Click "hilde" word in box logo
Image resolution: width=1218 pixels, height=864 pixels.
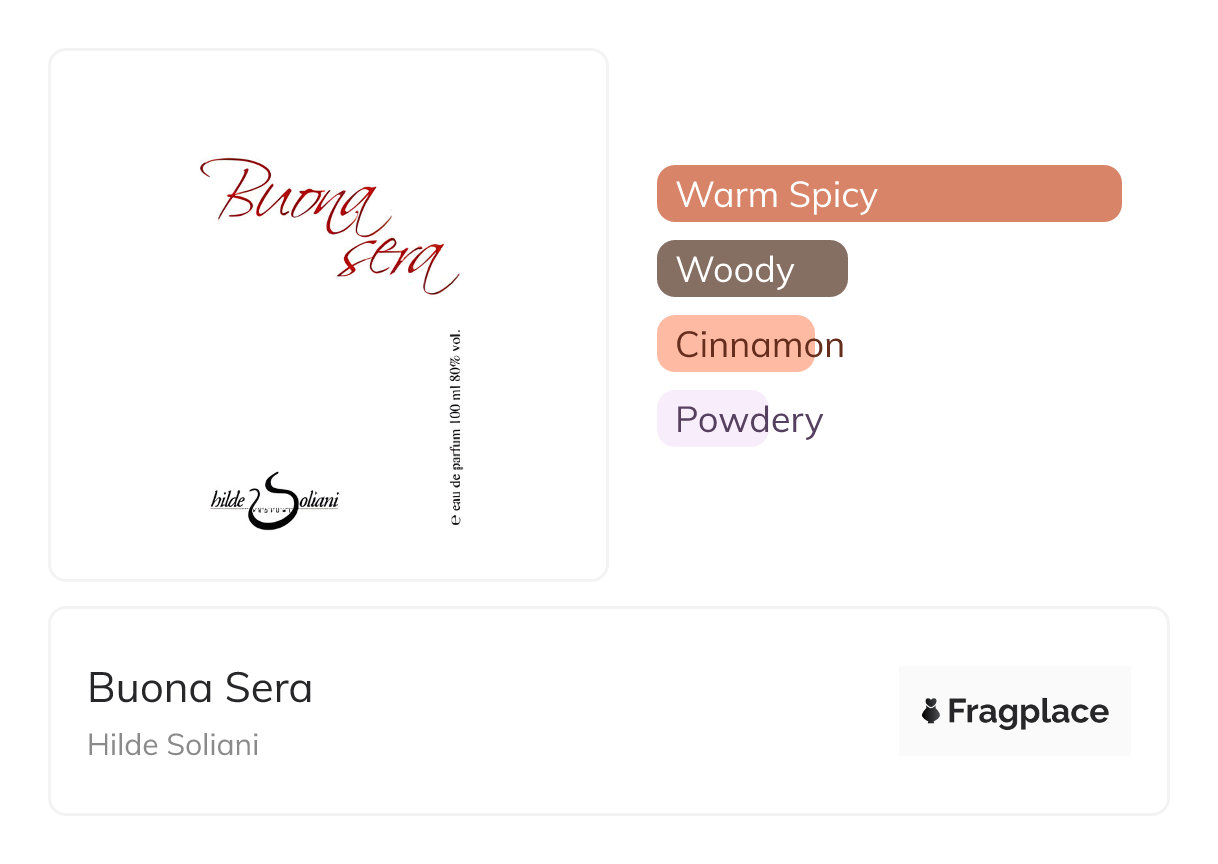tap(228, 500)
